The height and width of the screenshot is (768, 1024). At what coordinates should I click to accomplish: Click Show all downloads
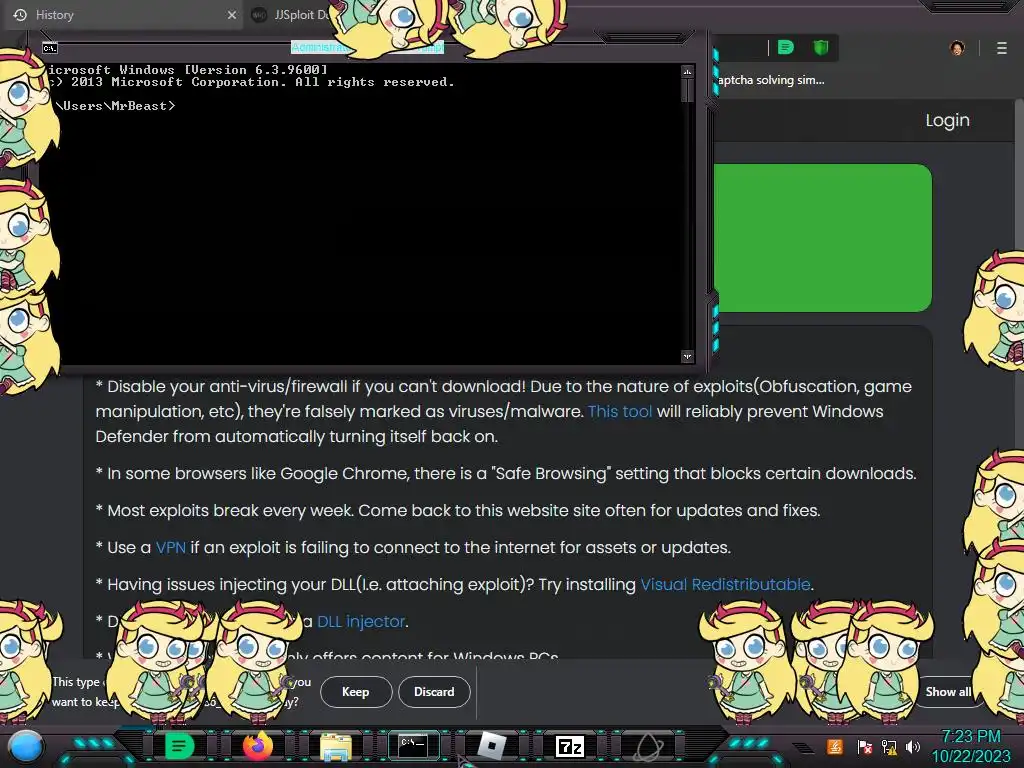tap(948, 692)
